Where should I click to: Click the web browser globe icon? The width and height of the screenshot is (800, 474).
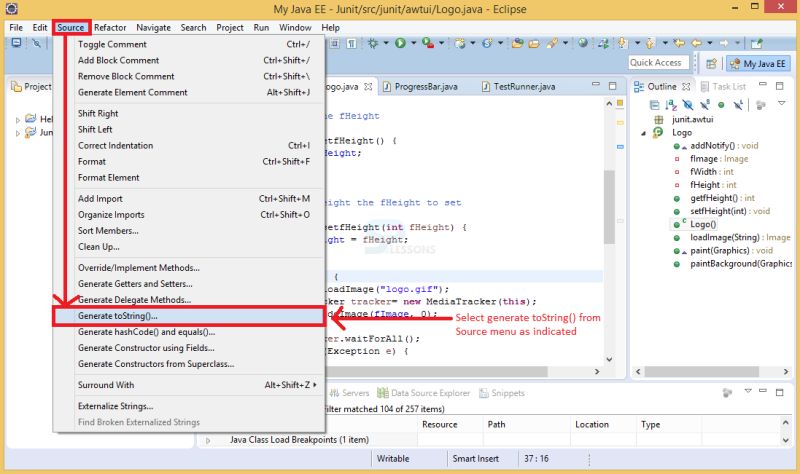coord(583,43)
